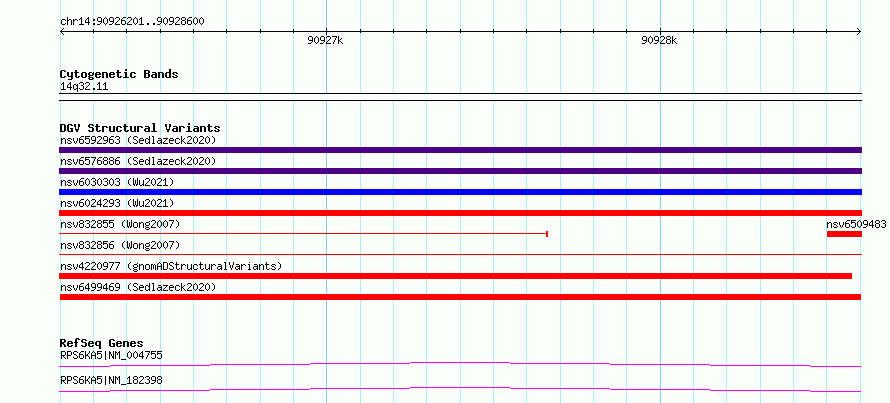Open variant label nsv832855 (Wong2007)
The height and width of the screenshot is (403, 890).
click(120, 225)
